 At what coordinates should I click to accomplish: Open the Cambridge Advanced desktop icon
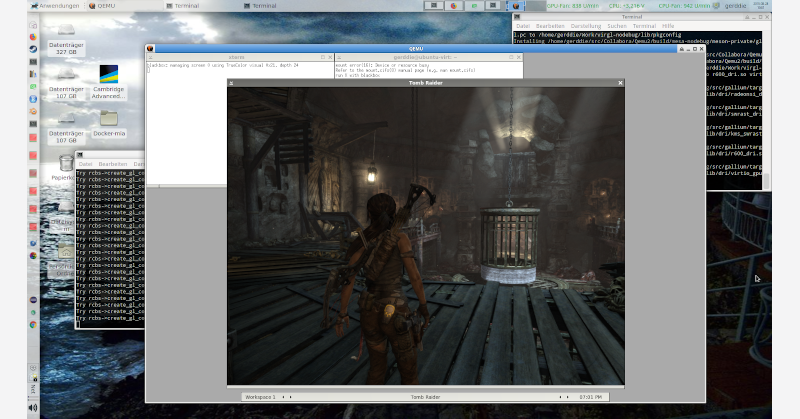click(109, 82)
